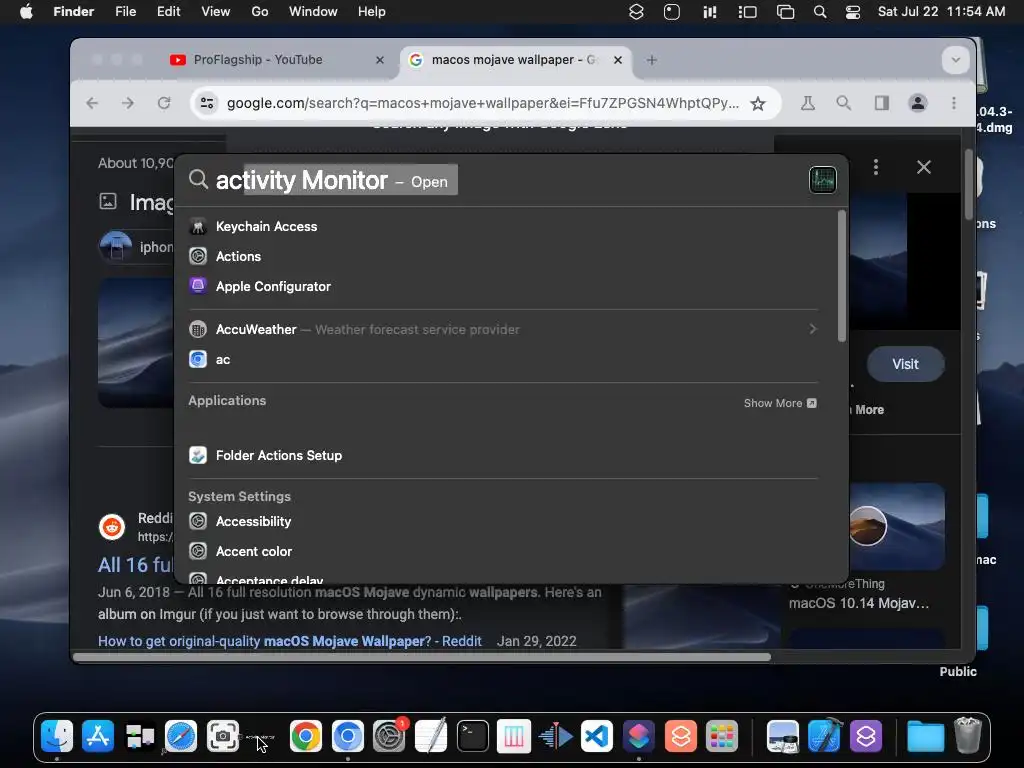
Task: Open Xcode hammer icon in Dock
Action: (824, 736)
